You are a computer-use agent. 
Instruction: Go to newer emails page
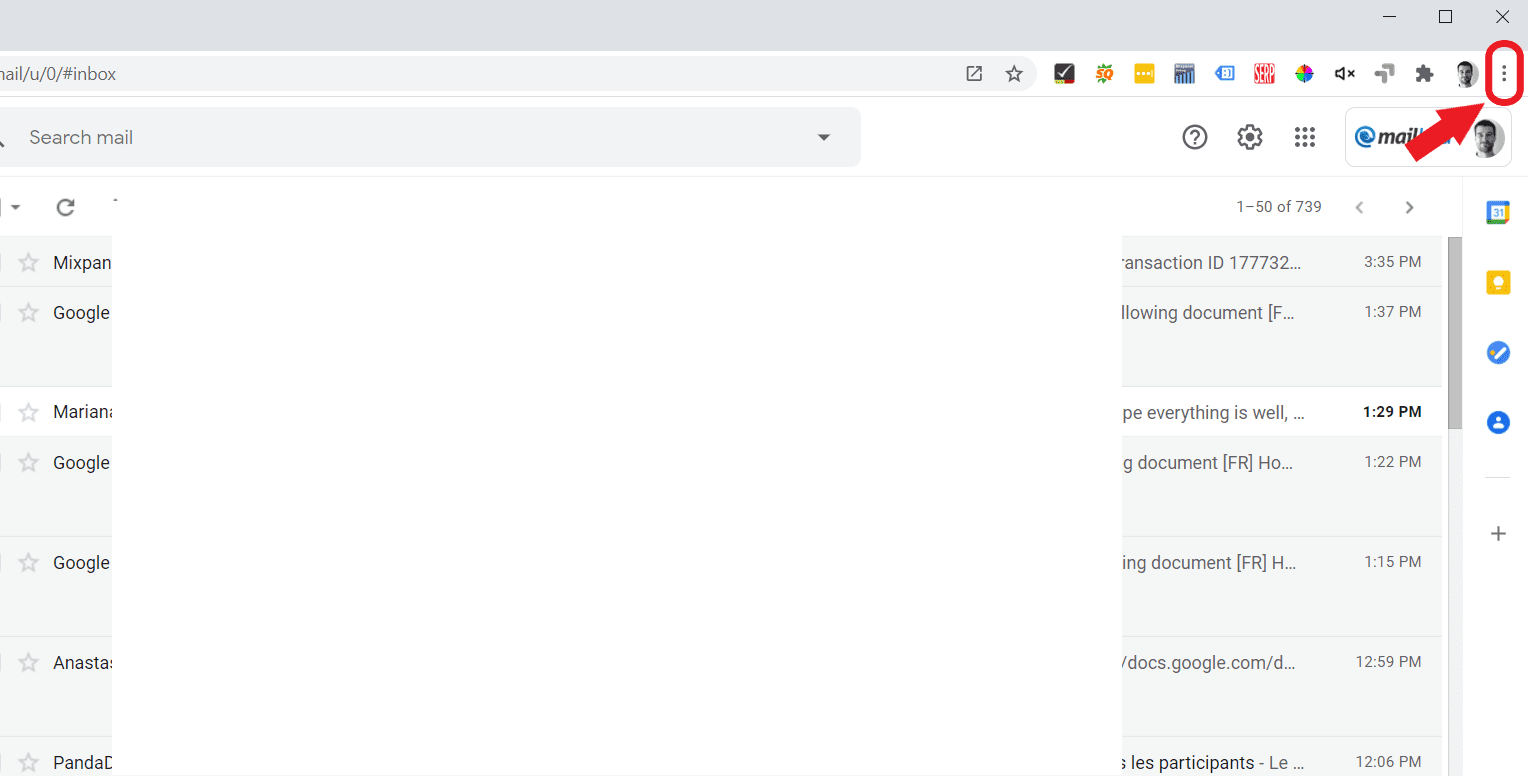pos(1359,207)
